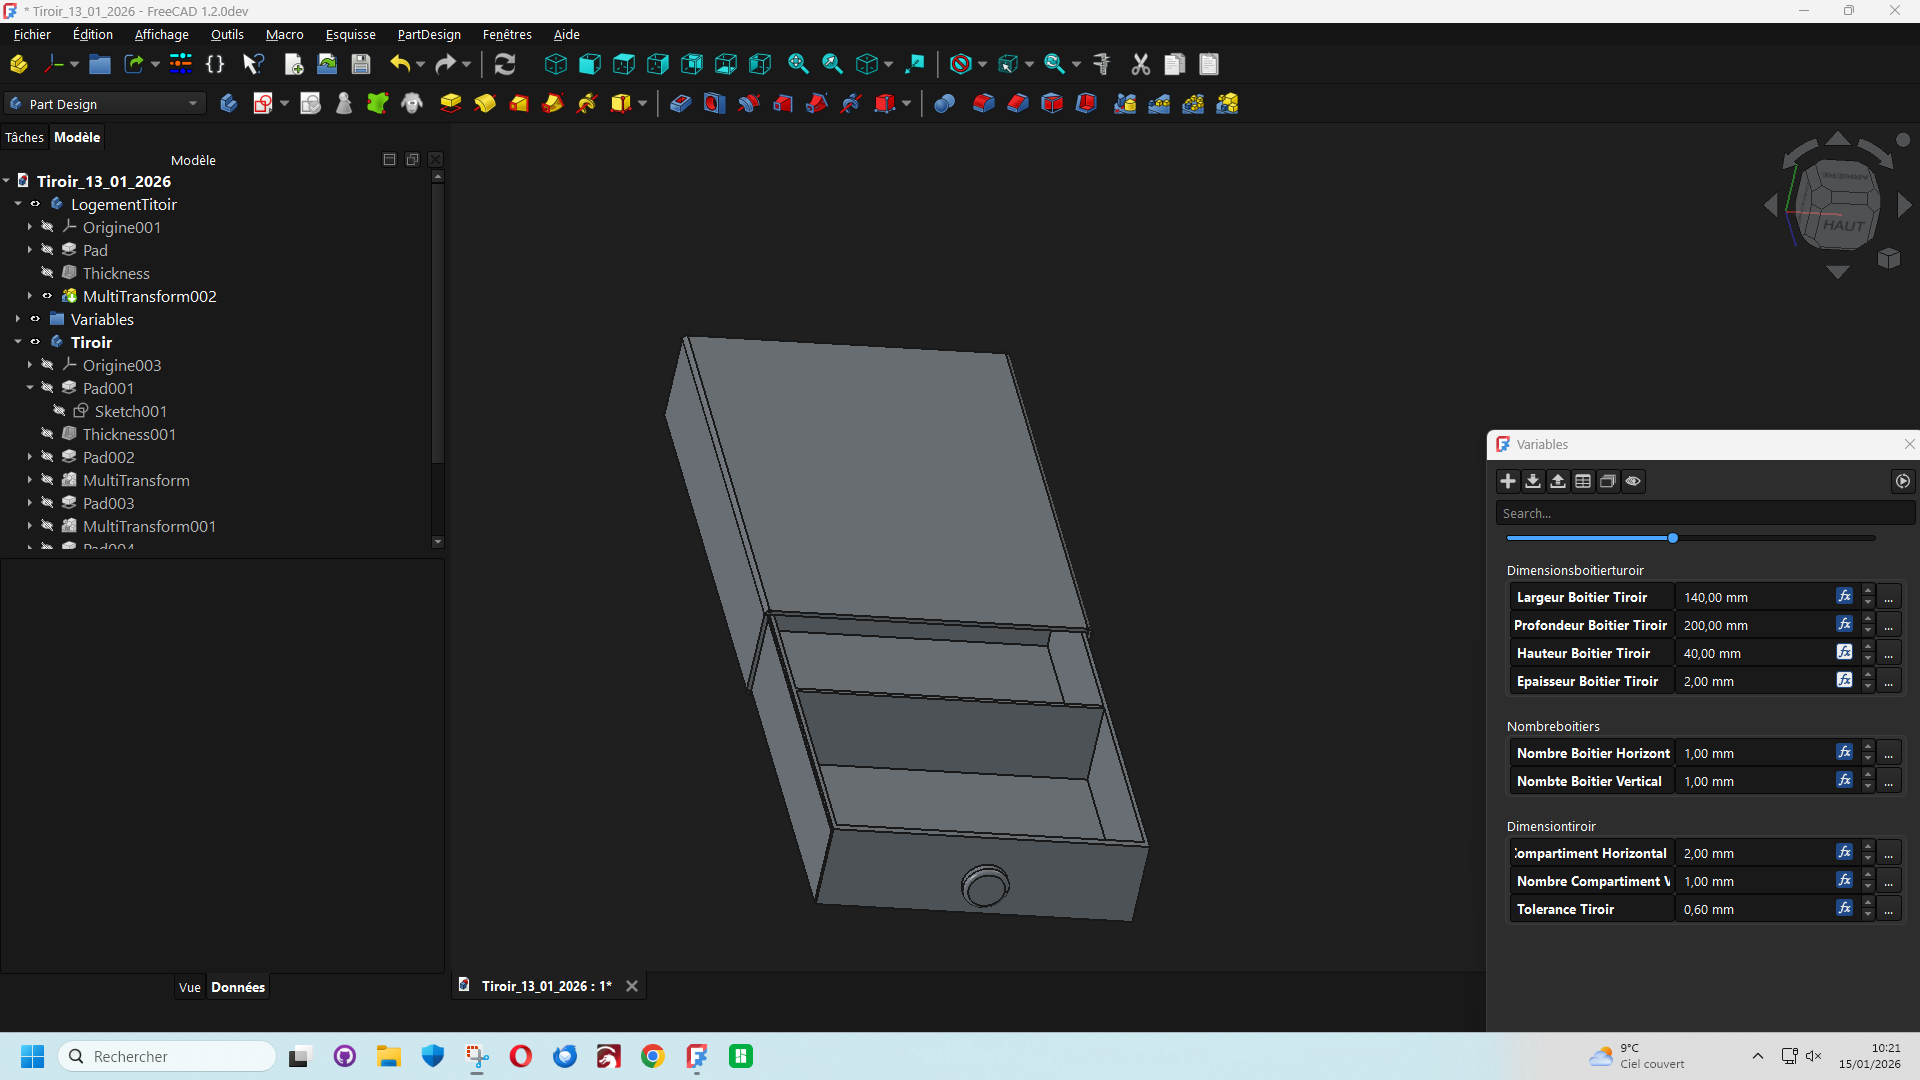Click the Fit all zoom icon

pyautogui.click(x=798, y=65)
